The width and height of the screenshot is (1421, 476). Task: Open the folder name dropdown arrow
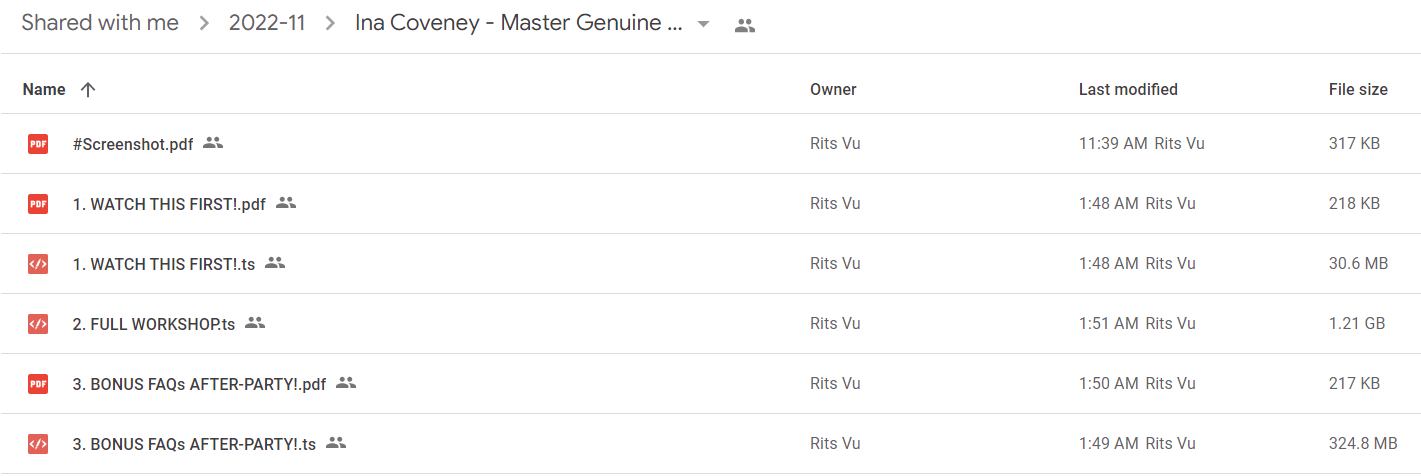(704, 25)
